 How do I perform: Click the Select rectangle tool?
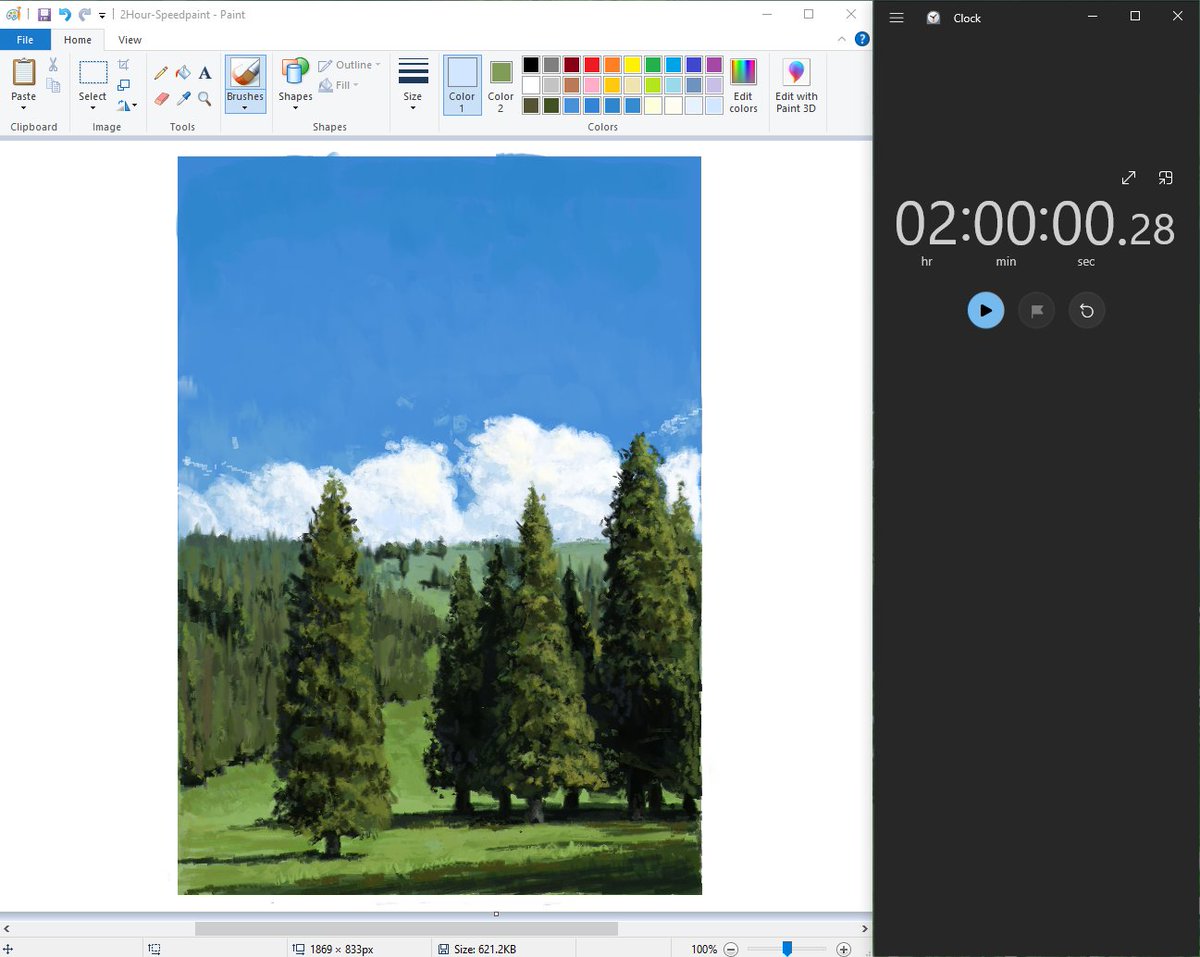pos(93,72)
